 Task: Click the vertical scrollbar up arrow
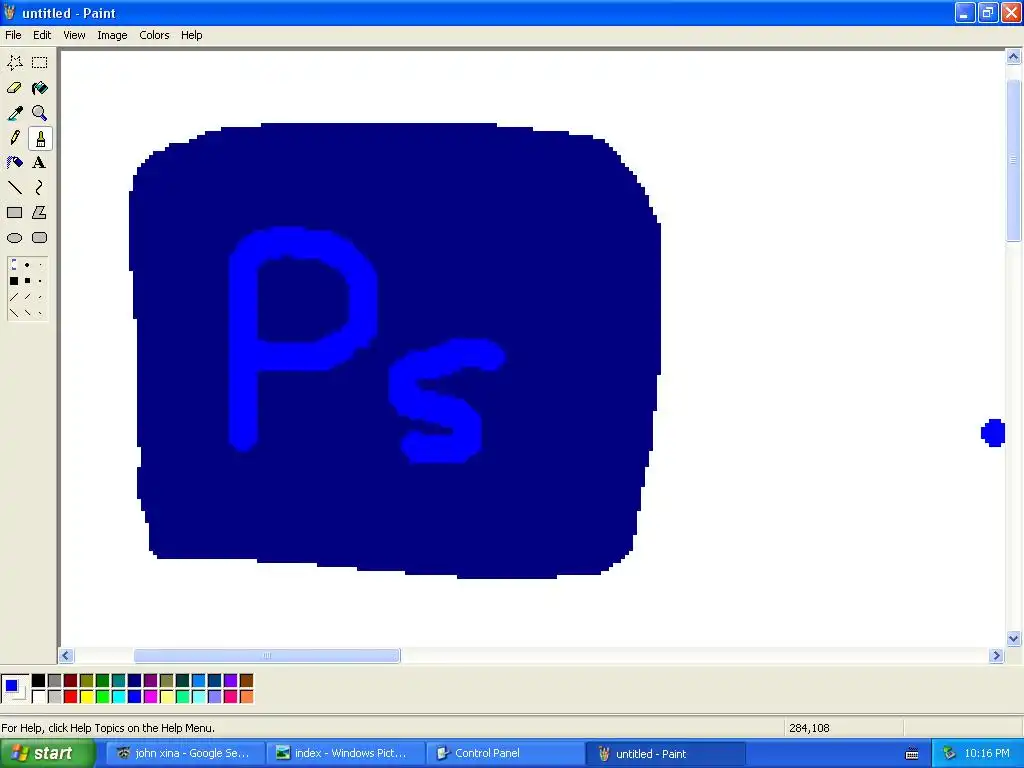click(x=1014, y=57)
